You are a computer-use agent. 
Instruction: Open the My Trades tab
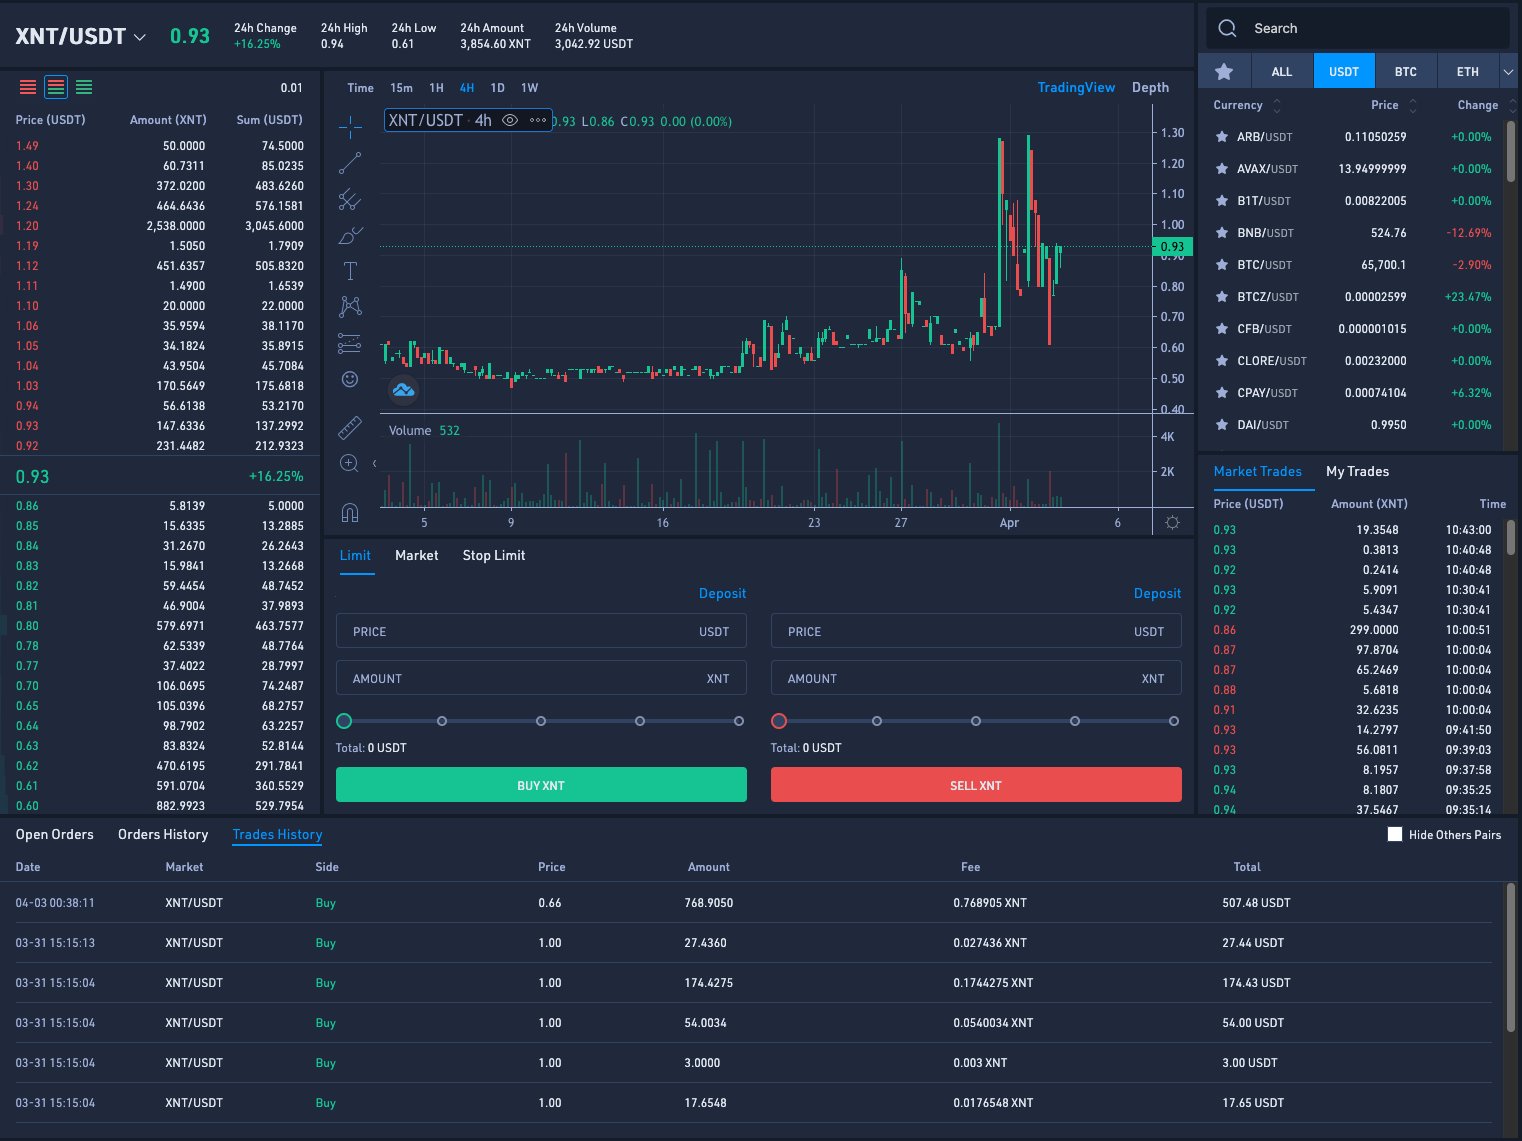click(1357, 472)
